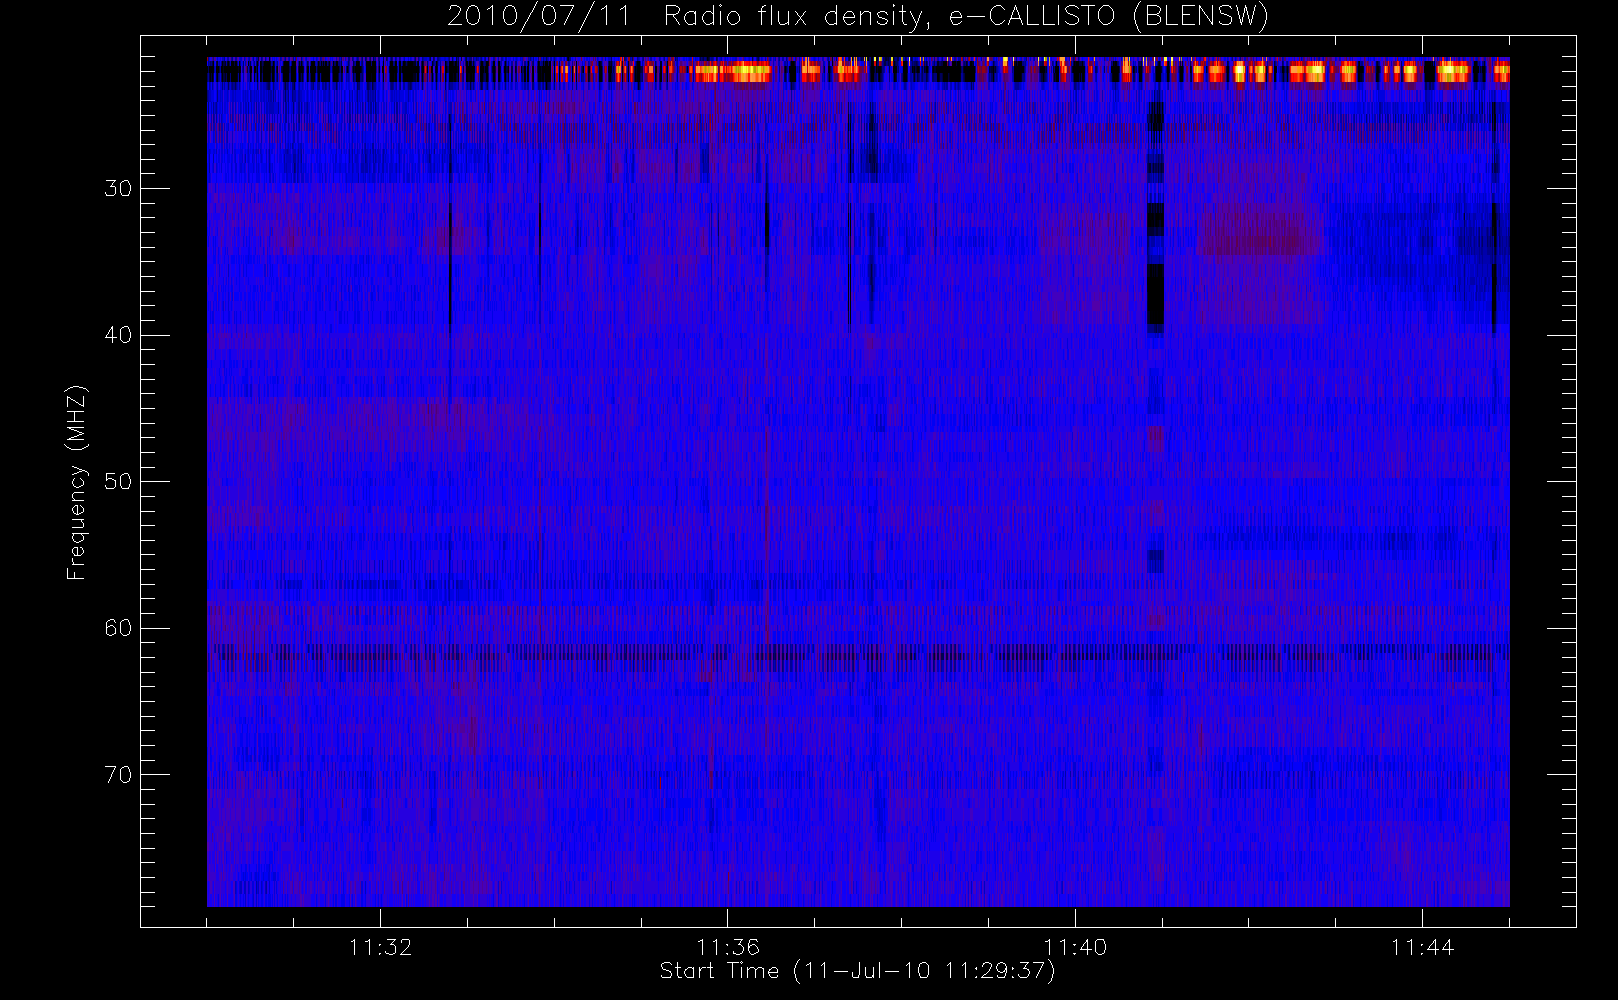Click the dark horizontal interference band near 62 MHz

click(858, 653)
